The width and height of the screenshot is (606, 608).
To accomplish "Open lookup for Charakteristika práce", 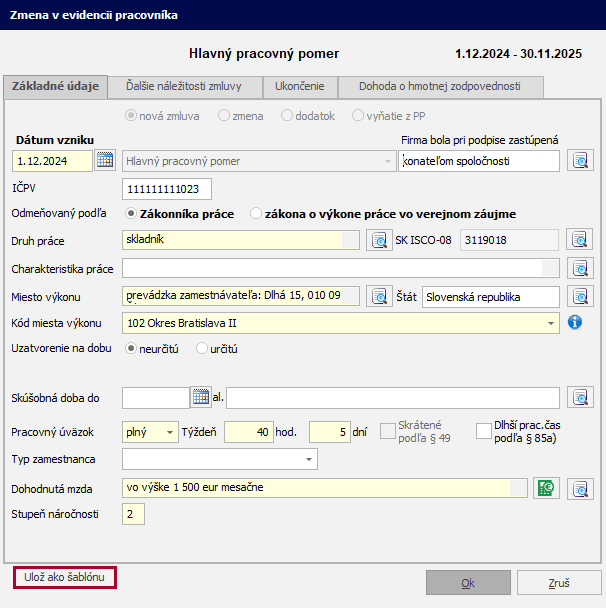I will click(581, 268).
